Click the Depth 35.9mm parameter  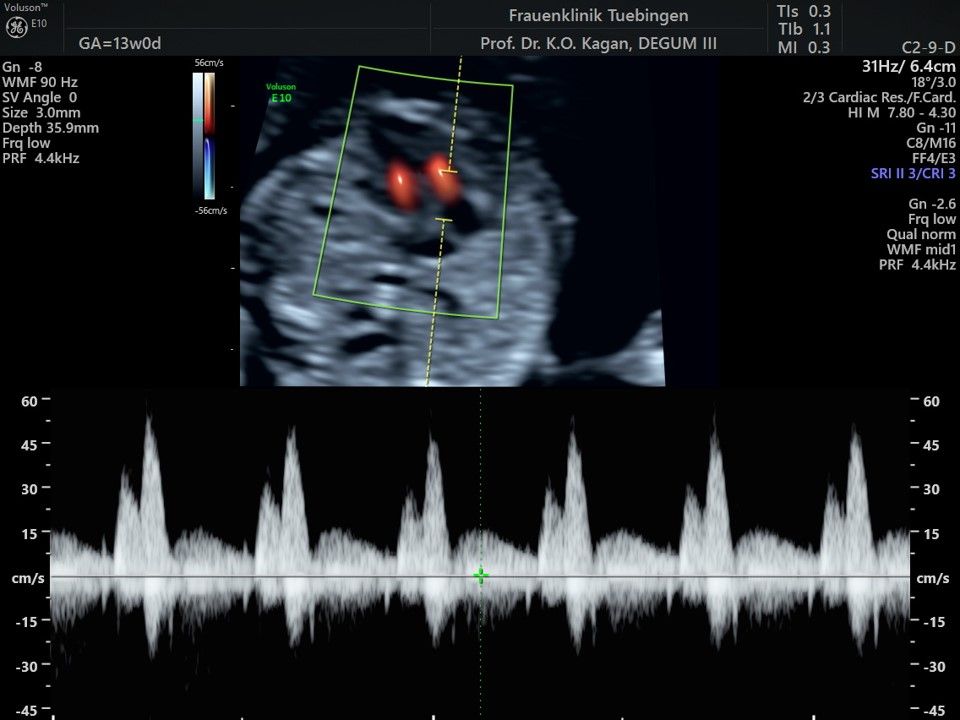click(x=50, y=128)
